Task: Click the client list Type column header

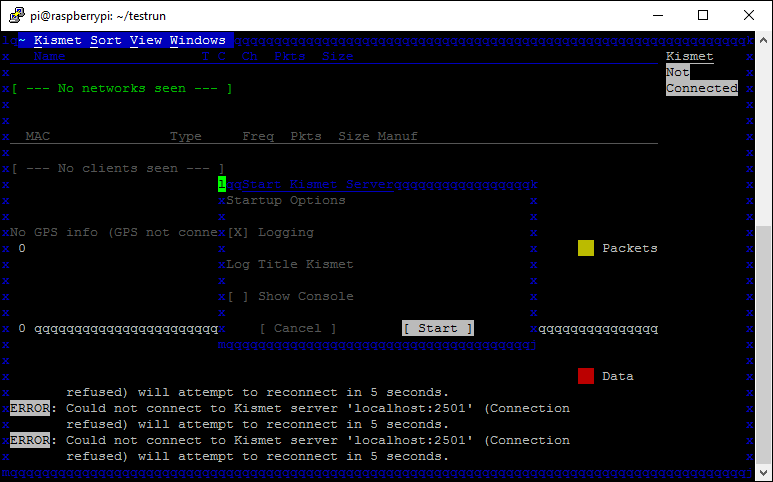Action: pyautogui.click(x=186, y=136)
